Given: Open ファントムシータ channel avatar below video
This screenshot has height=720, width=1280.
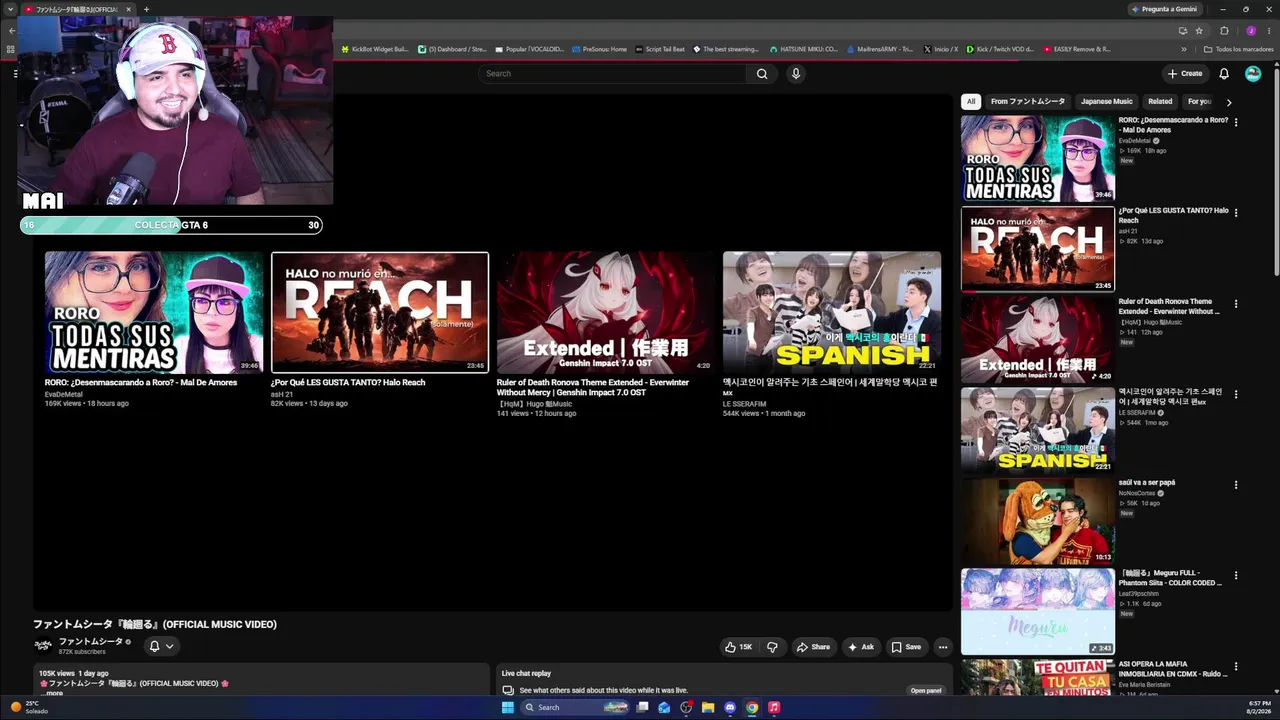Looking at the screenshot, I should click(x=43, y=646).
